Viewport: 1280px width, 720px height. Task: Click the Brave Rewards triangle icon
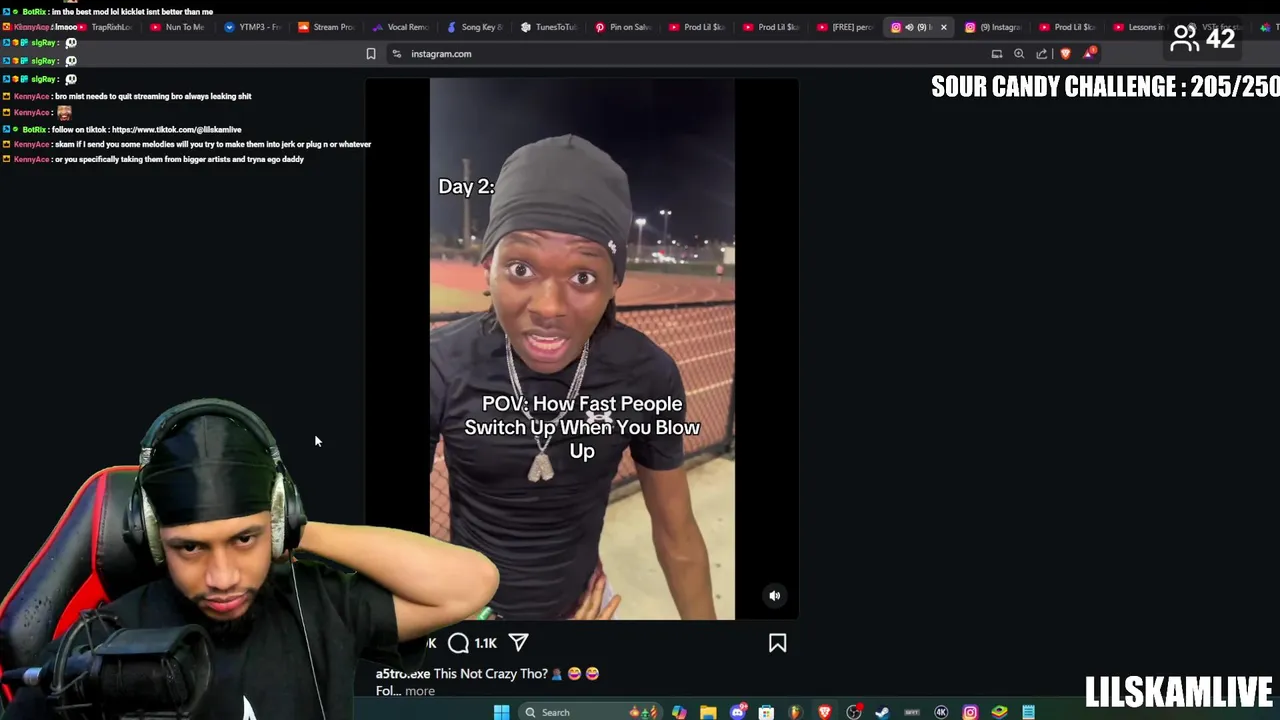tap(1088, 54)
